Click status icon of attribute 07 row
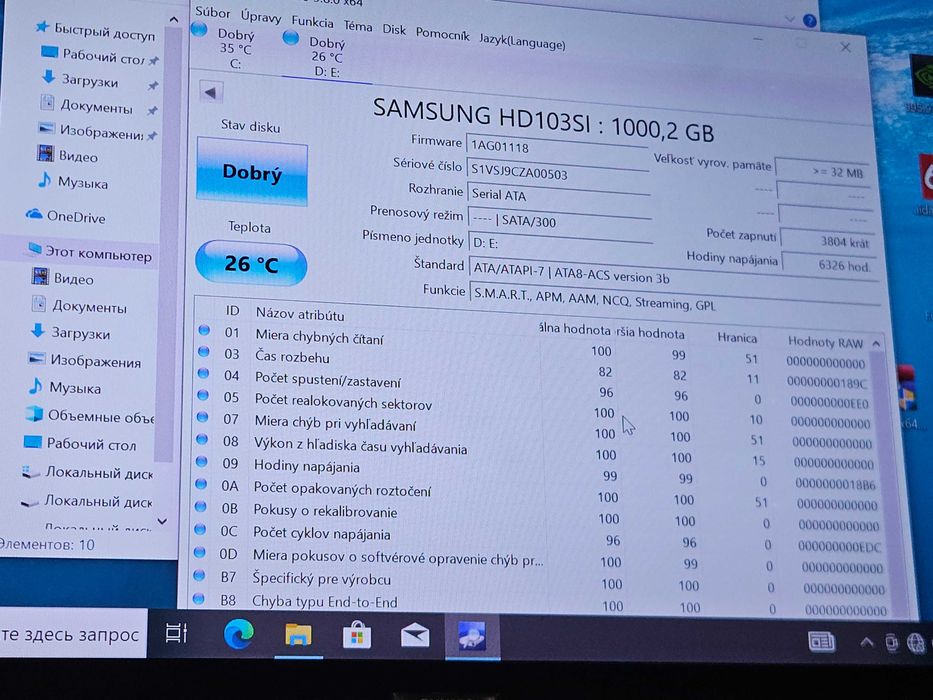Image resolution: width=933 pixels, height=700 pixels. [202, 417]
